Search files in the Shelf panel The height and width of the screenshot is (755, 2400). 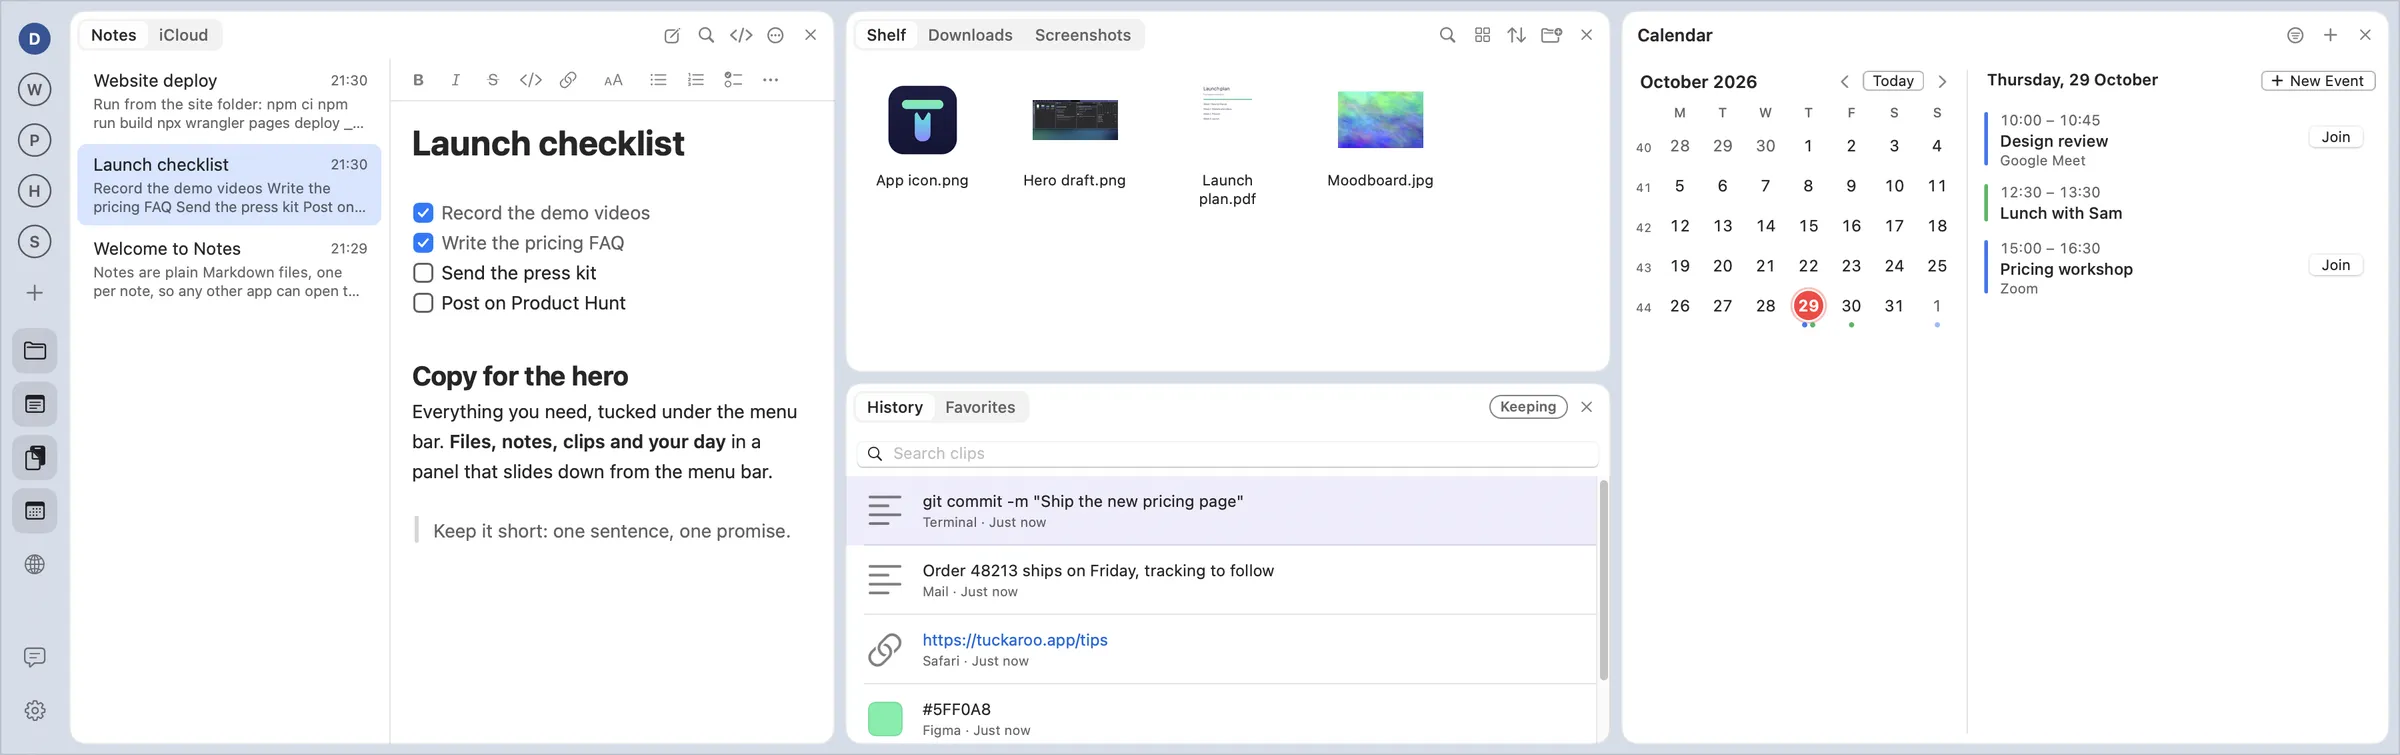[x=1447, y=35]
